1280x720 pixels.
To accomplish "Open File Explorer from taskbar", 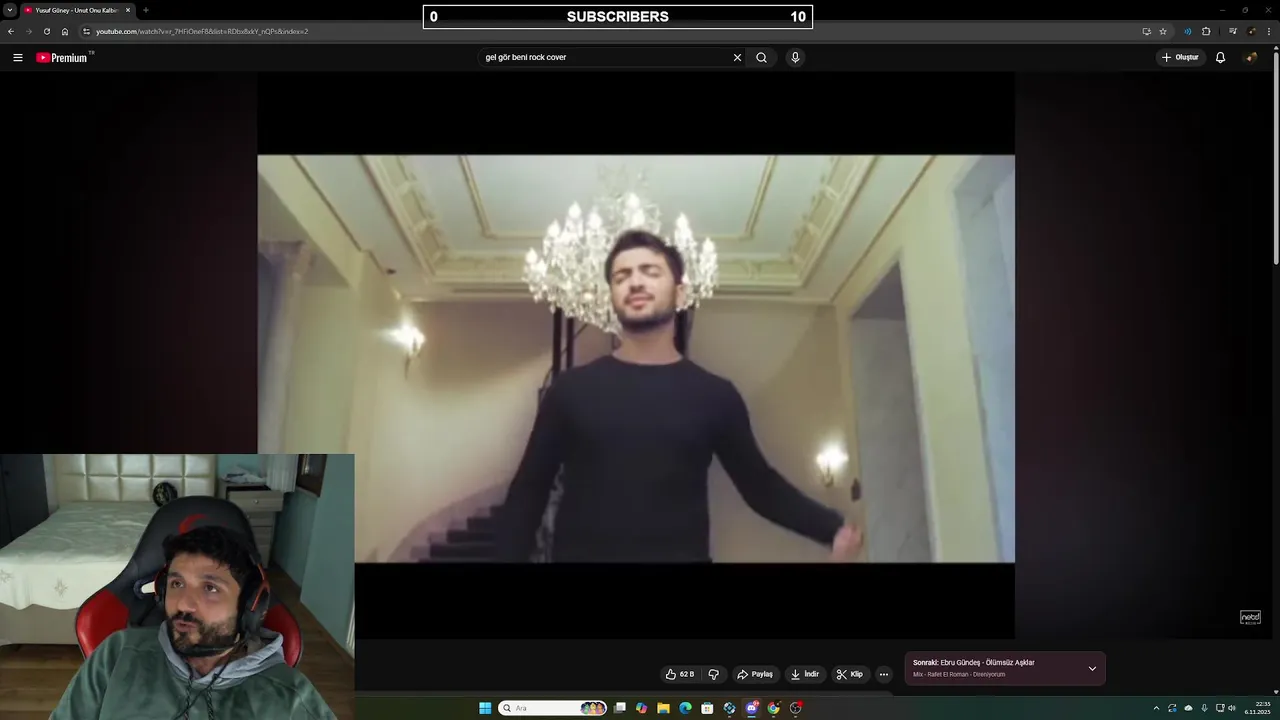I will point(663,708).
